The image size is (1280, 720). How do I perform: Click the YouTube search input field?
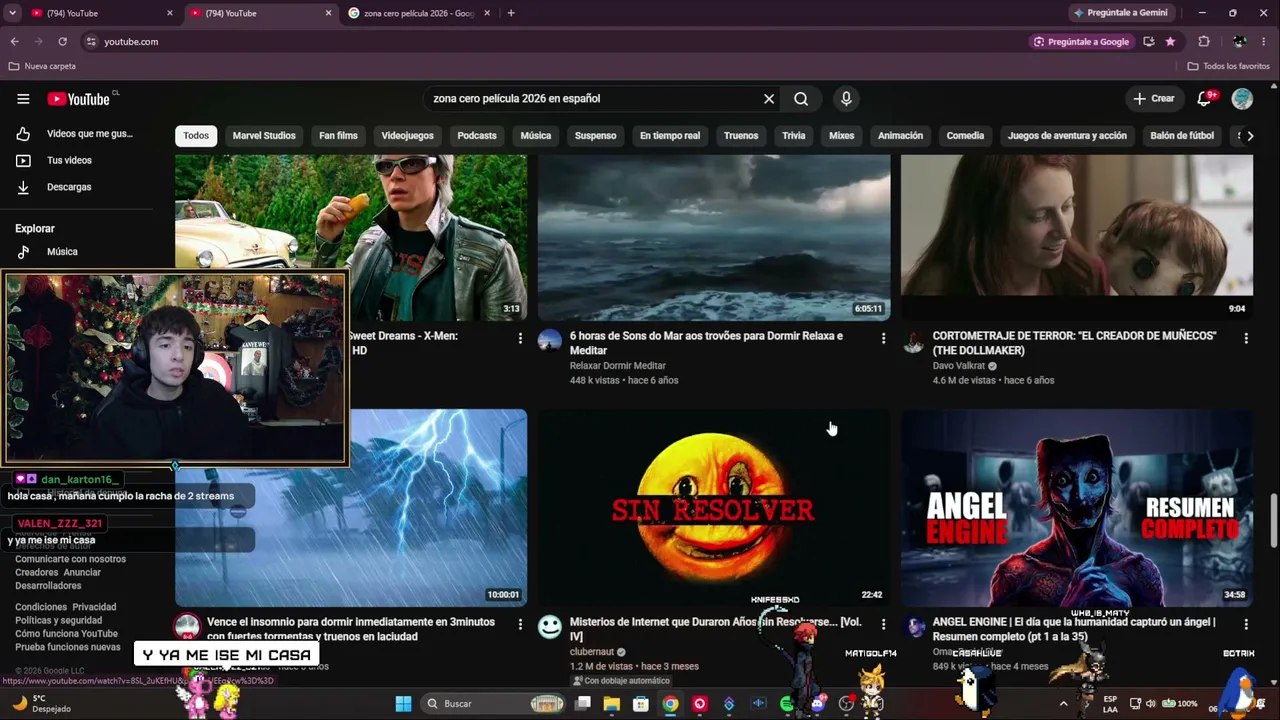click(x=594, y=99)
